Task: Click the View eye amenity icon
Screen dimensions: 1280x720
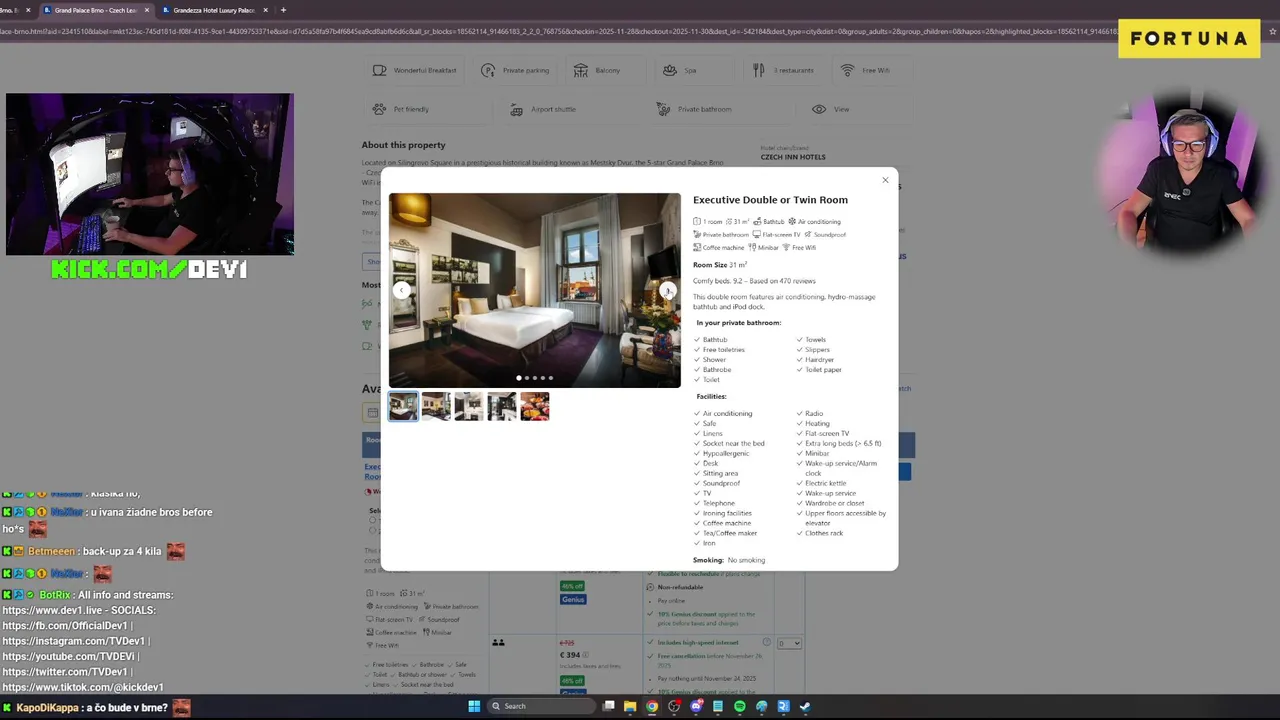Action: pos(819,109)
